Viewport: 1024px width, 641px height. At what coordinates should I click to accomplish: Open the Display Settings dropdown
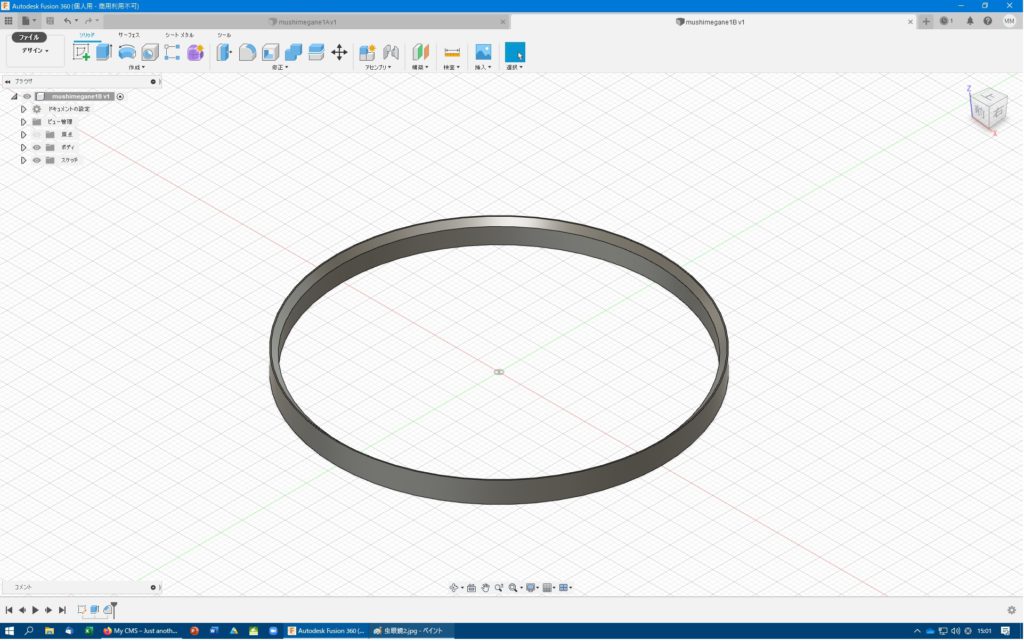tap(532, 587)
